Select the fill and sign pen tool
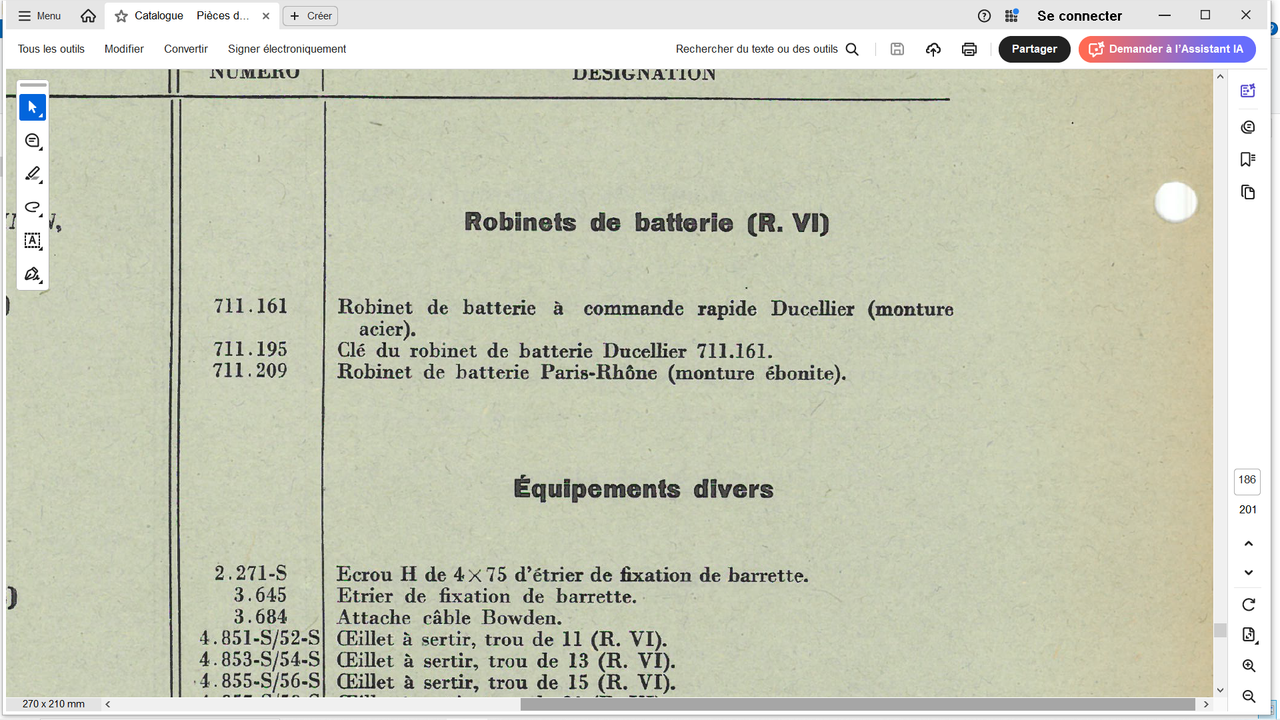Screen dimensions: 1280x720 point(33,274)
